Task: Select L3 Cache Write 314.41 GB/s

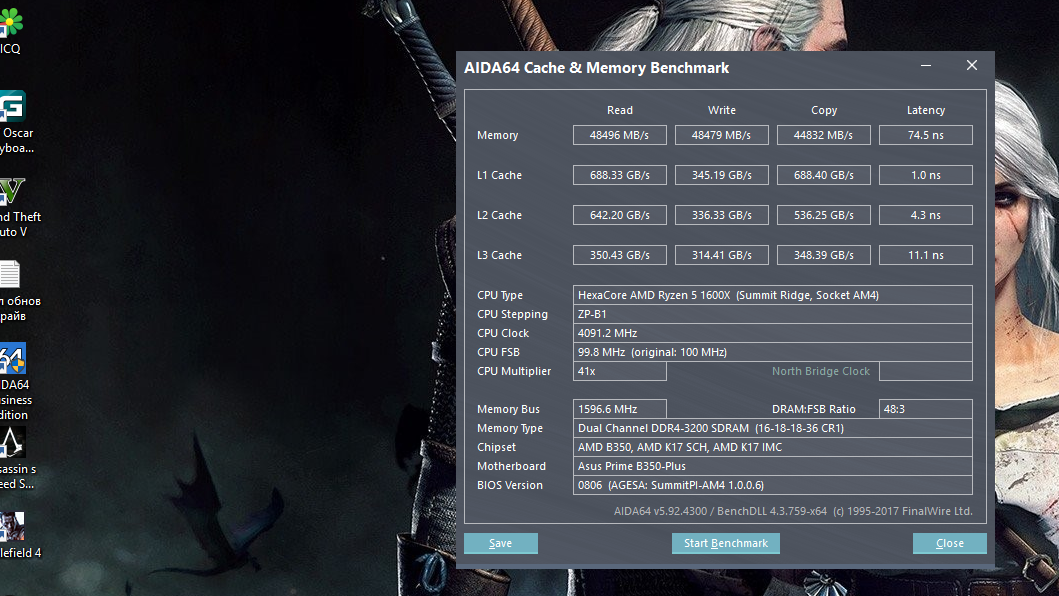Action: (721, 255)
